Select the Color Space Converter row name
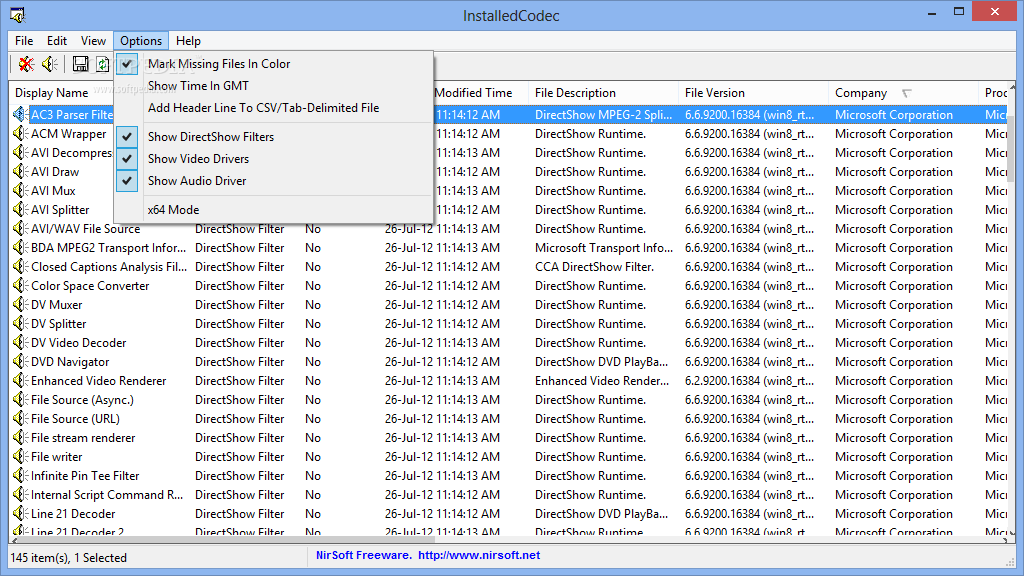The height and width of the screenshot is (576, 1024). 90,285
